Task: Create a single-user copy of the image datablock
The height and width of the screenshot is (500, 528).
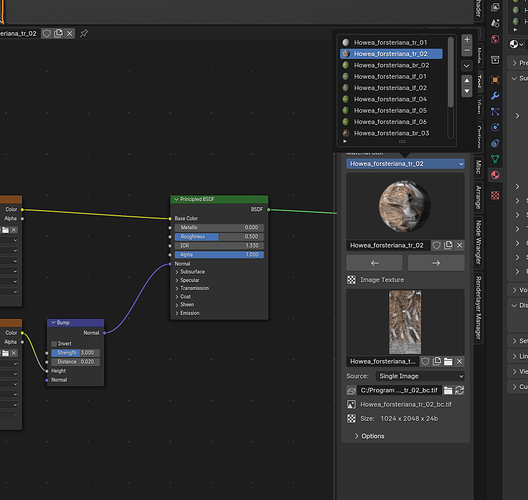Action: (437, 361)
